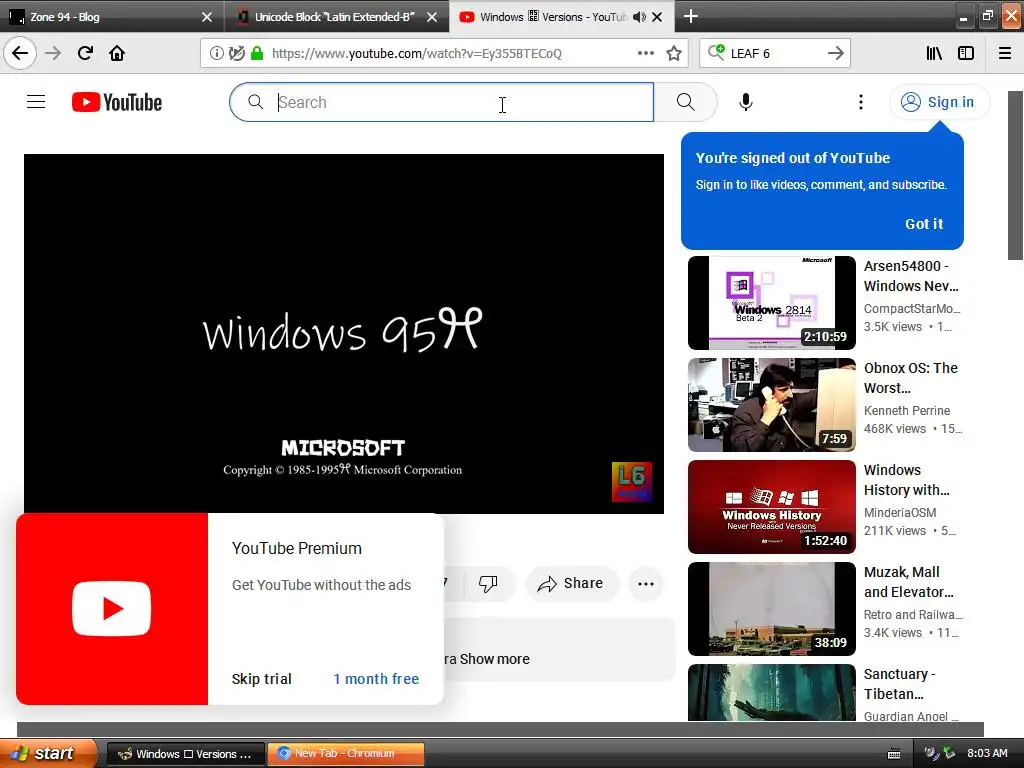Click the Kenneth Perrine channel name
The image size is (1024, 768).
click(906, 410)
